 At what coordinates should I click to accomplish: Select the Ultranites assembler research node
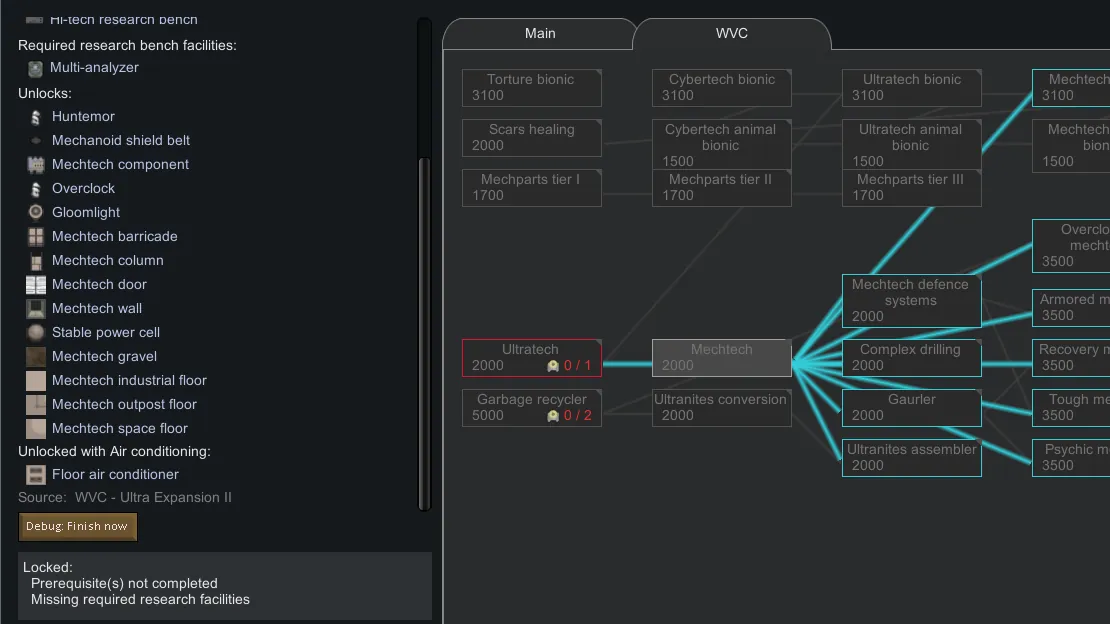click(x=911, y=457)
